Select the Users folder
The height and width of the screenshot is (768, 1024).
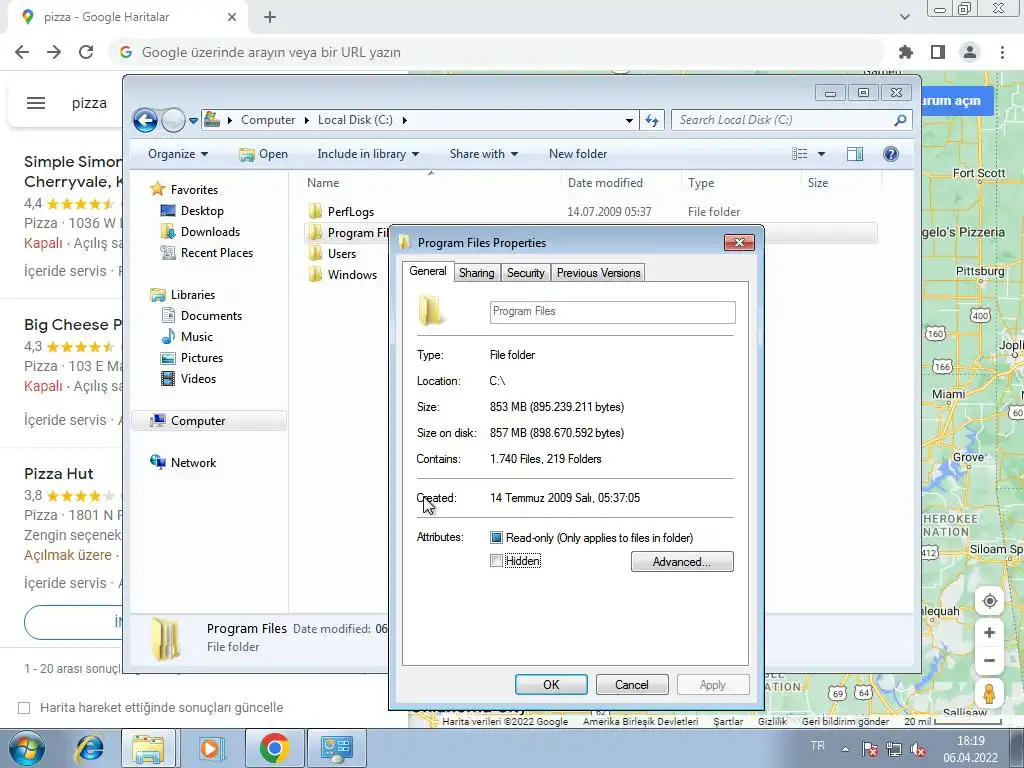click(342, 253)
